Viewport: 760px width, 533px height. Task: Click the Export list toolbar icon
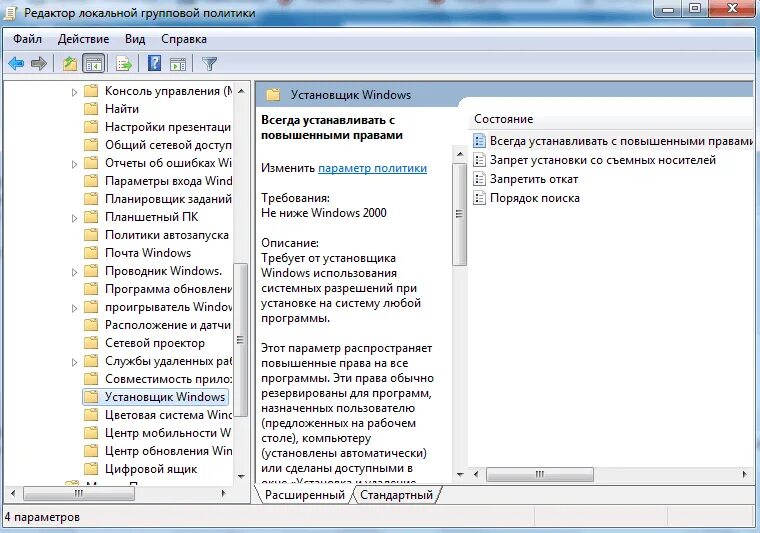[x=124, y=63]
